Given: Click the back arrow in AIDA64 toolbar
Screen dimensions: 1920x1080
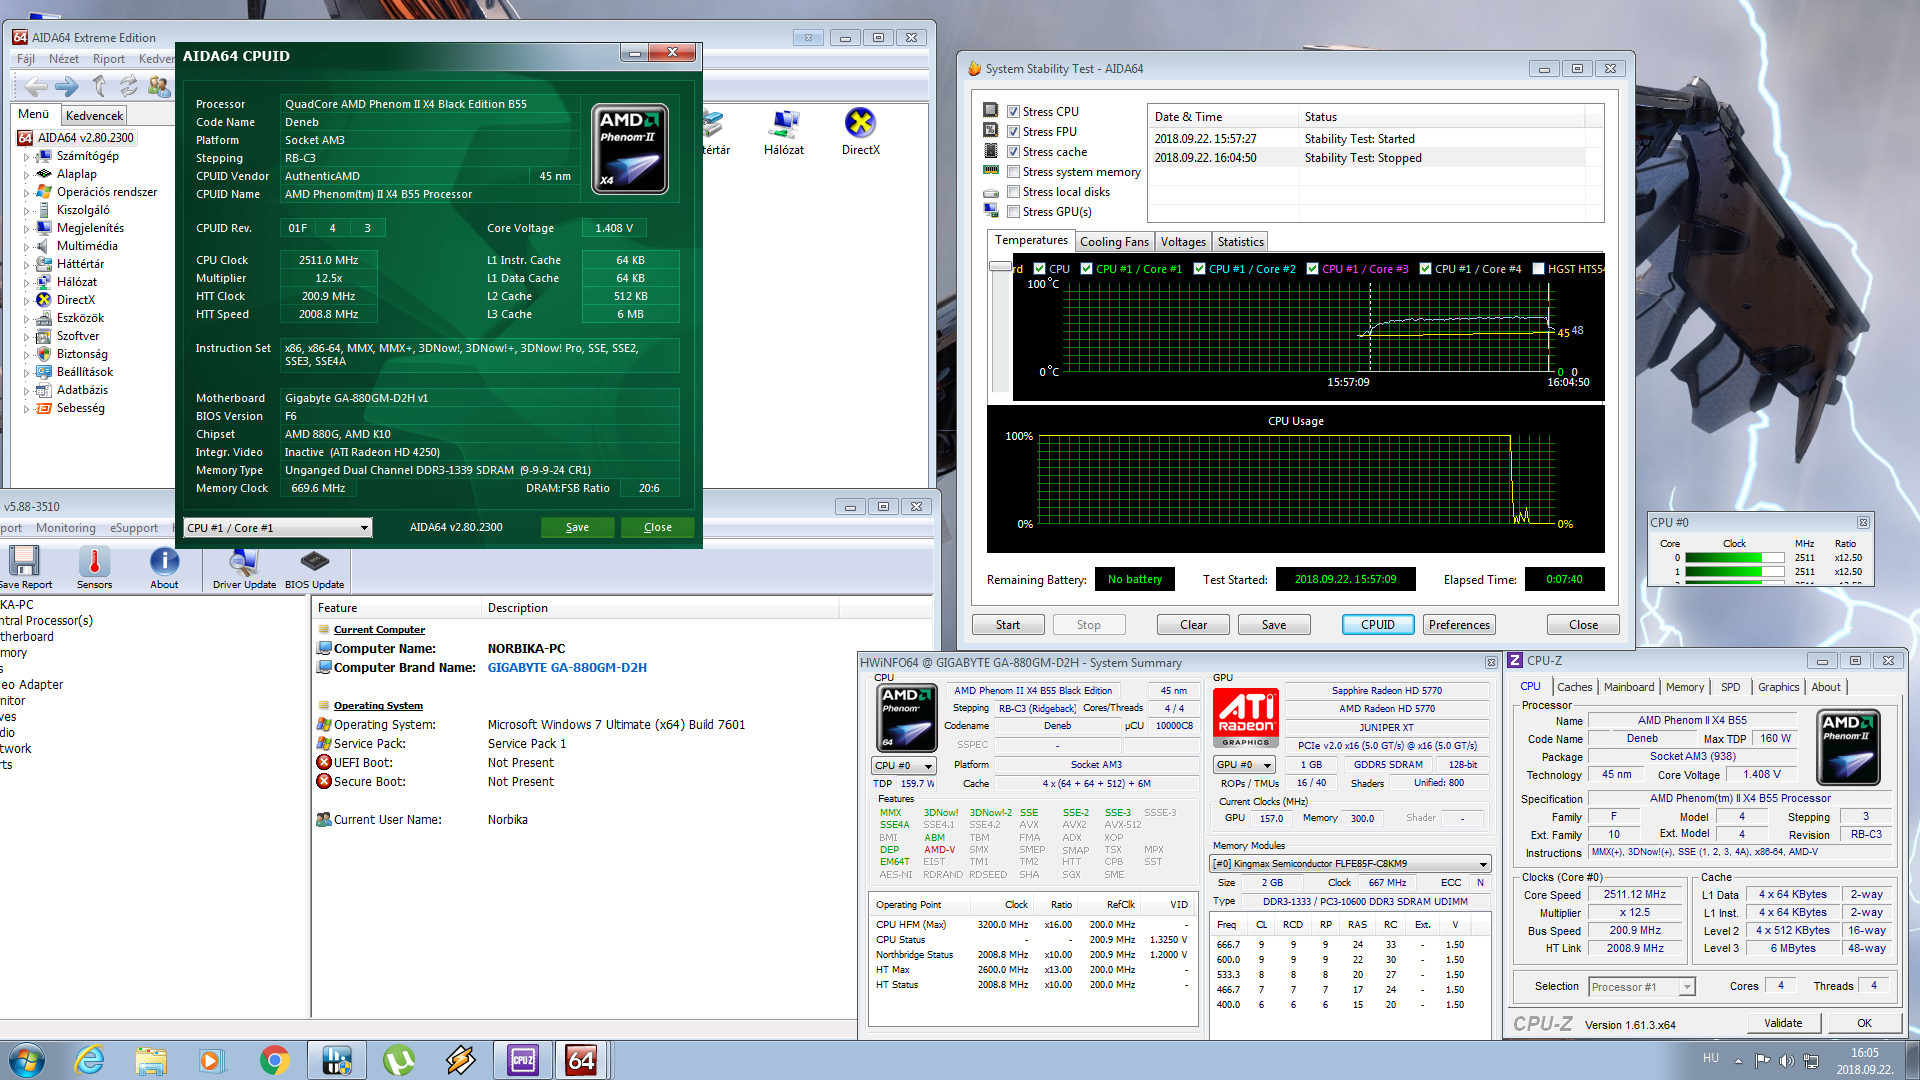Looking at the screenshot, I should click(36, 86).
